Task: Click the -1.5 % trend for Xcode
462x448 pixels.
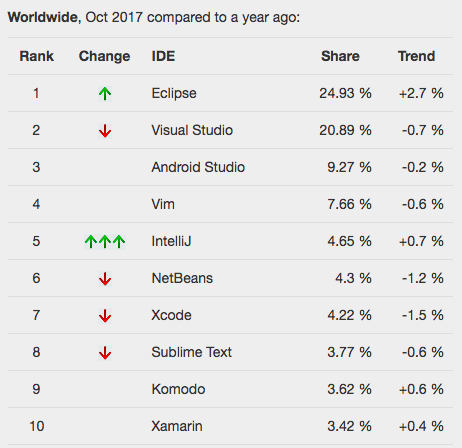Action: click(423, 315)
